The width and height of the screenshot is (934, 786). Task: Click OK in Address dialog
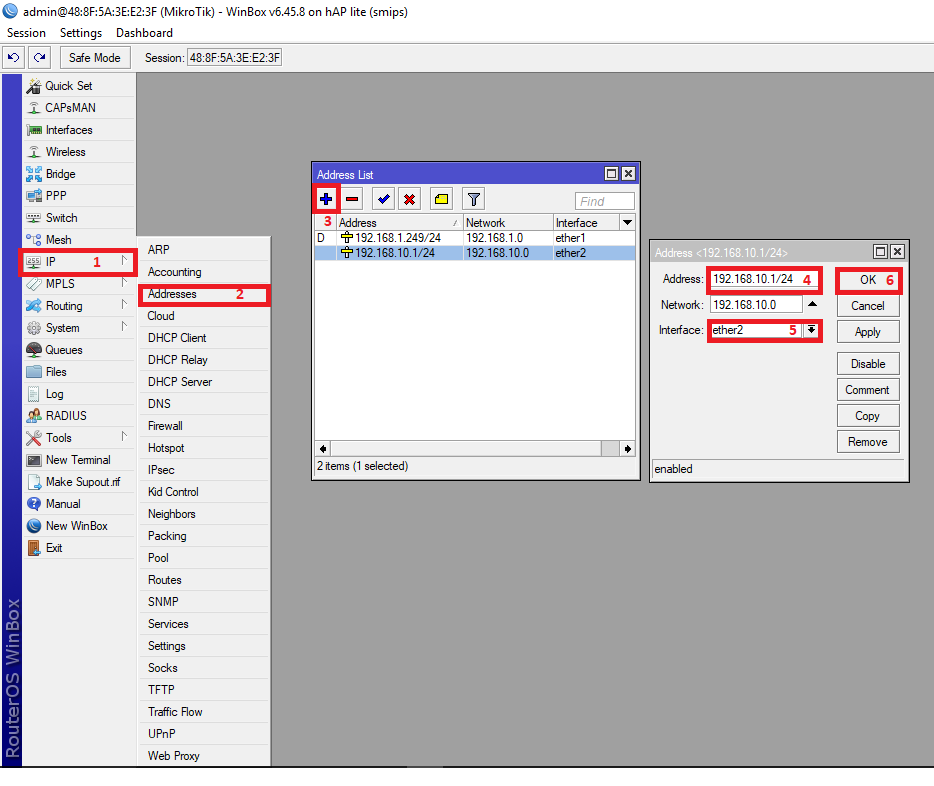(x=868, y=280)
